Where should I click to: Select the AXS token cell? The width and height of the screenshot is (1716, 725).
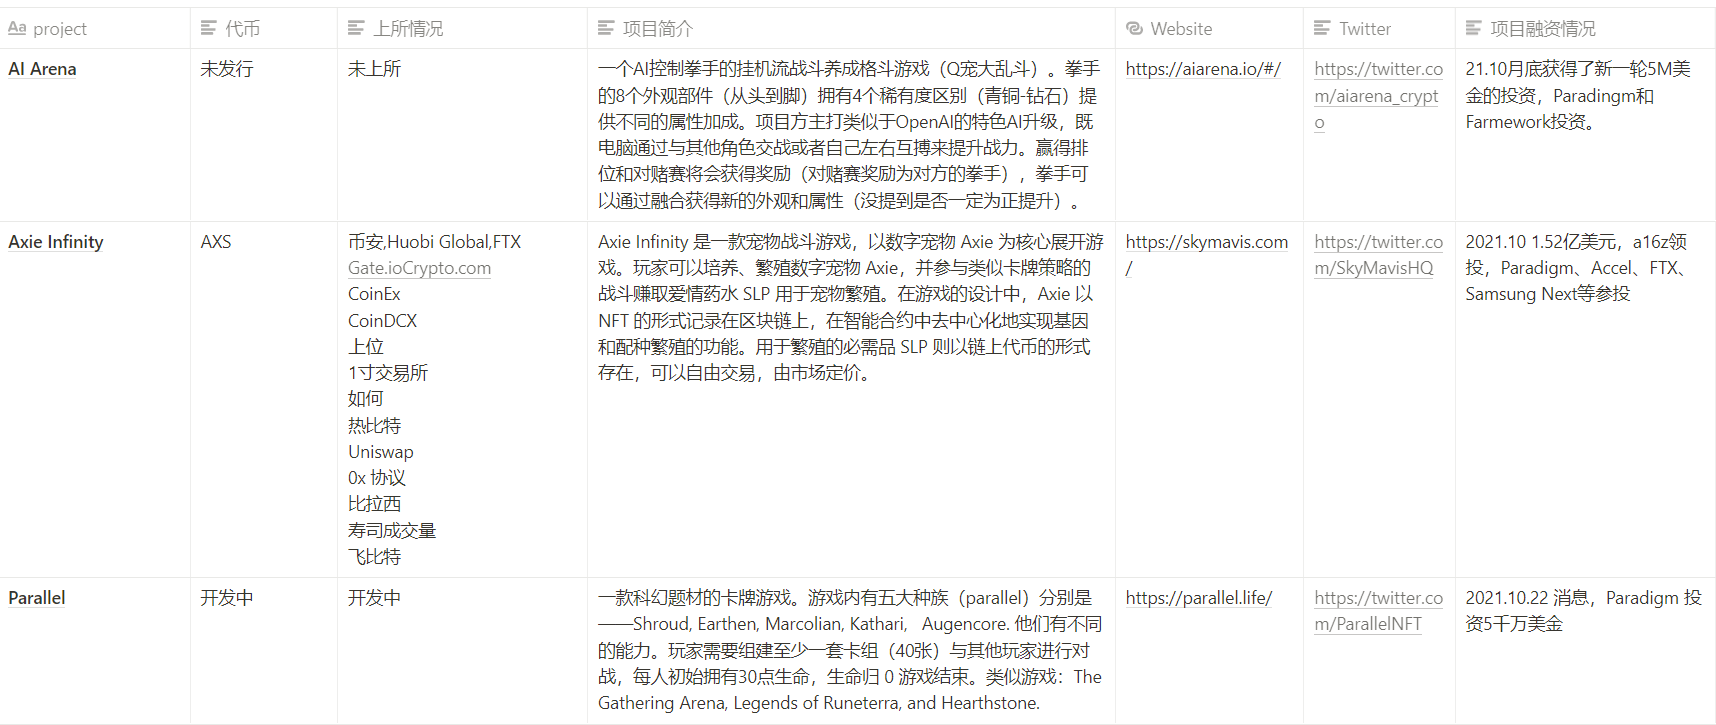(264, 400)
